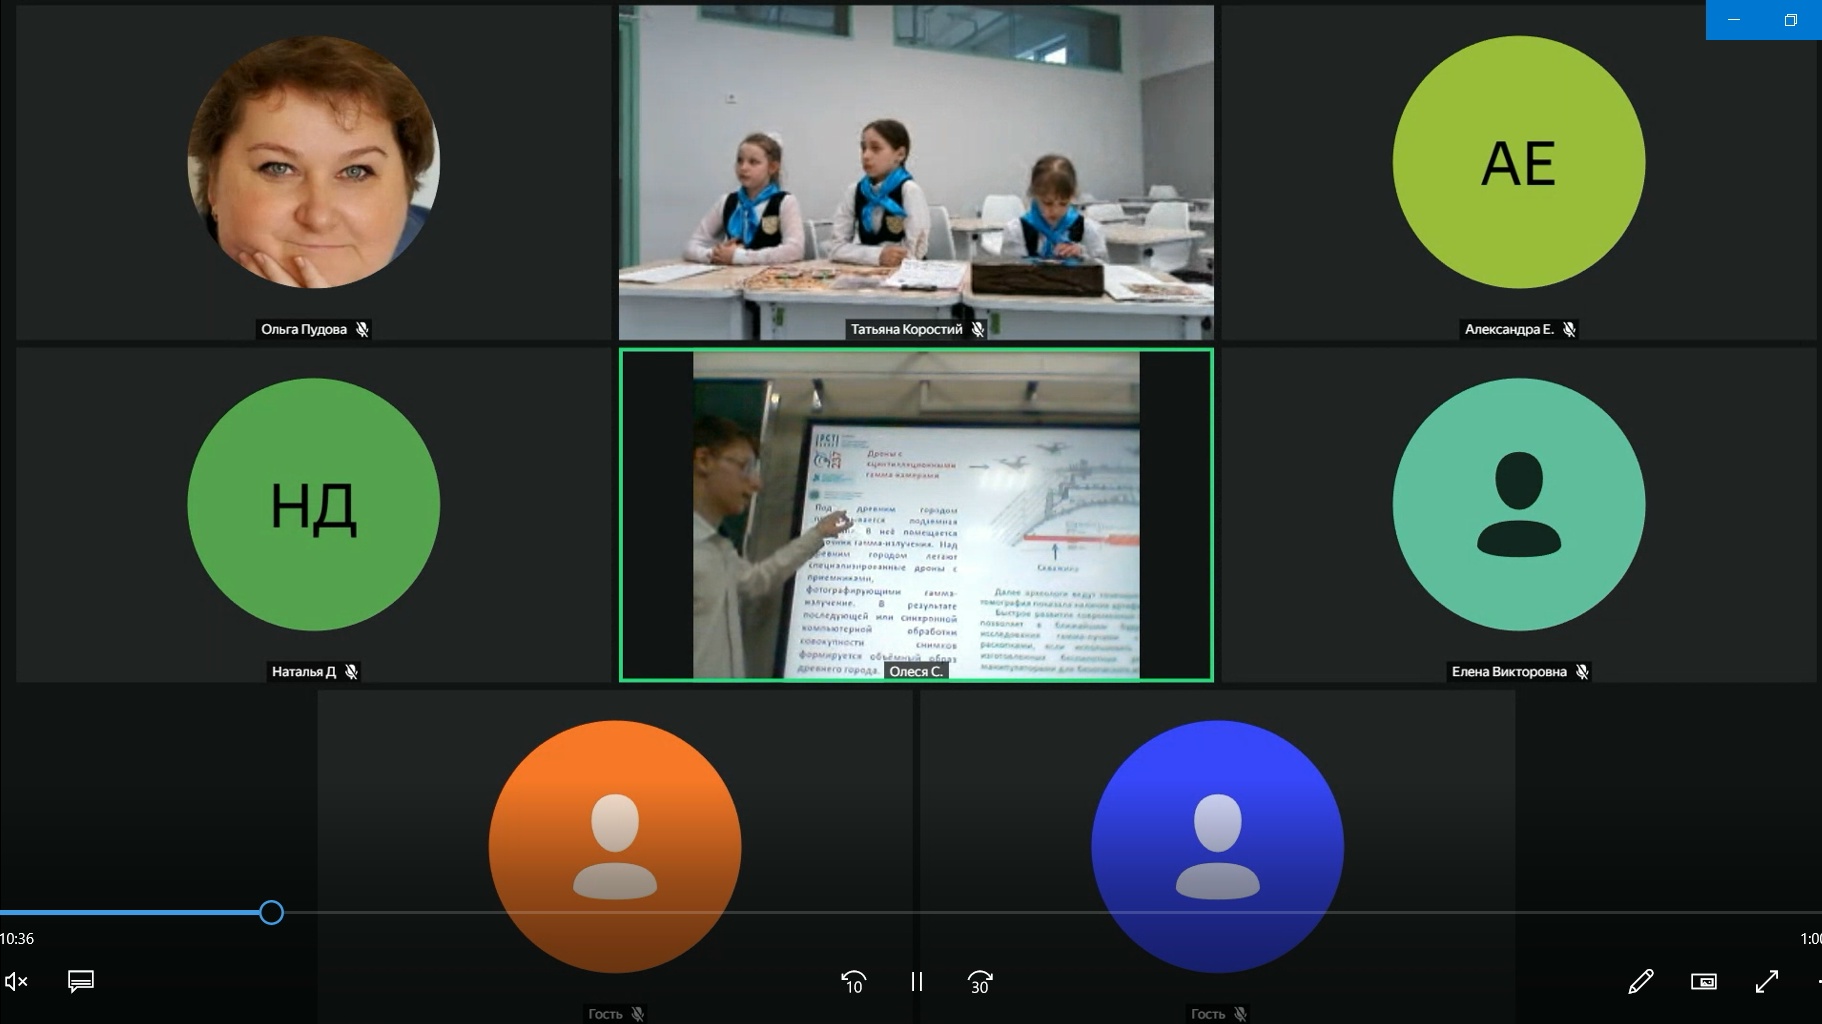Enter full screen mode
Screen dimensions: 1822x1024
click(1766, 982)
